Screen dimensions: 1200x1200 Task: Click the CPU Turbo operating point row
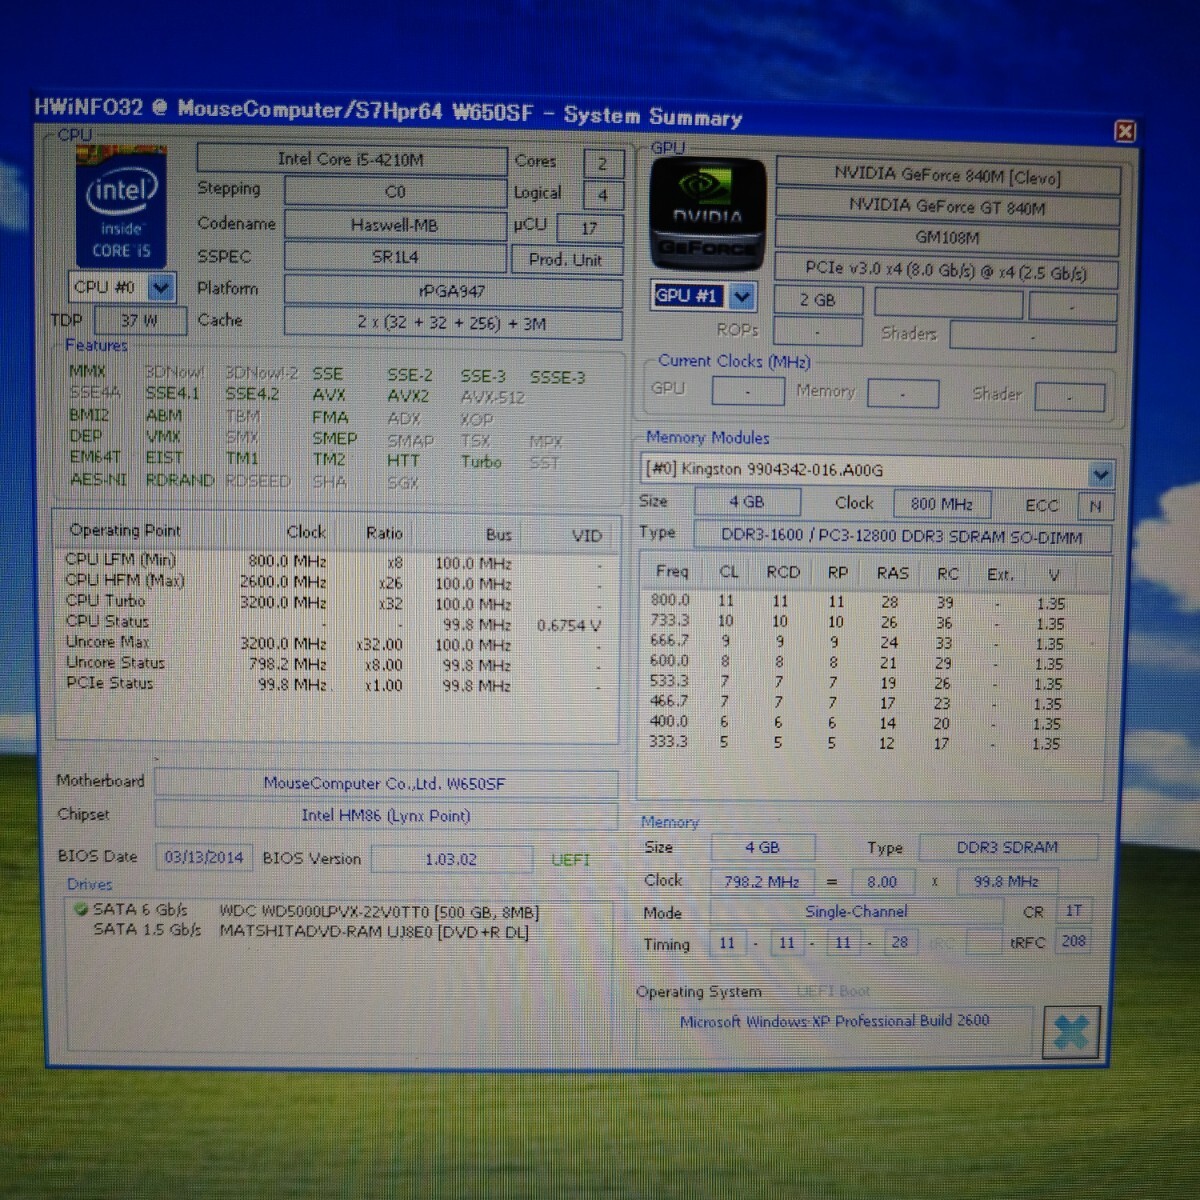(334, 602)
